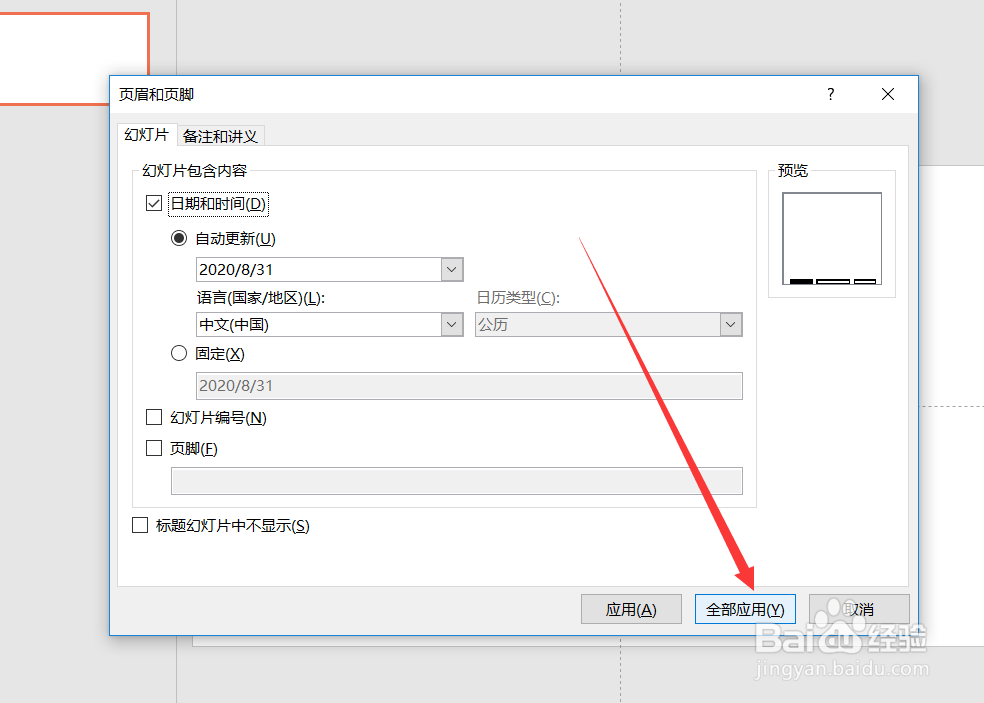Select the 自动更新(U) radio button

coord(179,238)
